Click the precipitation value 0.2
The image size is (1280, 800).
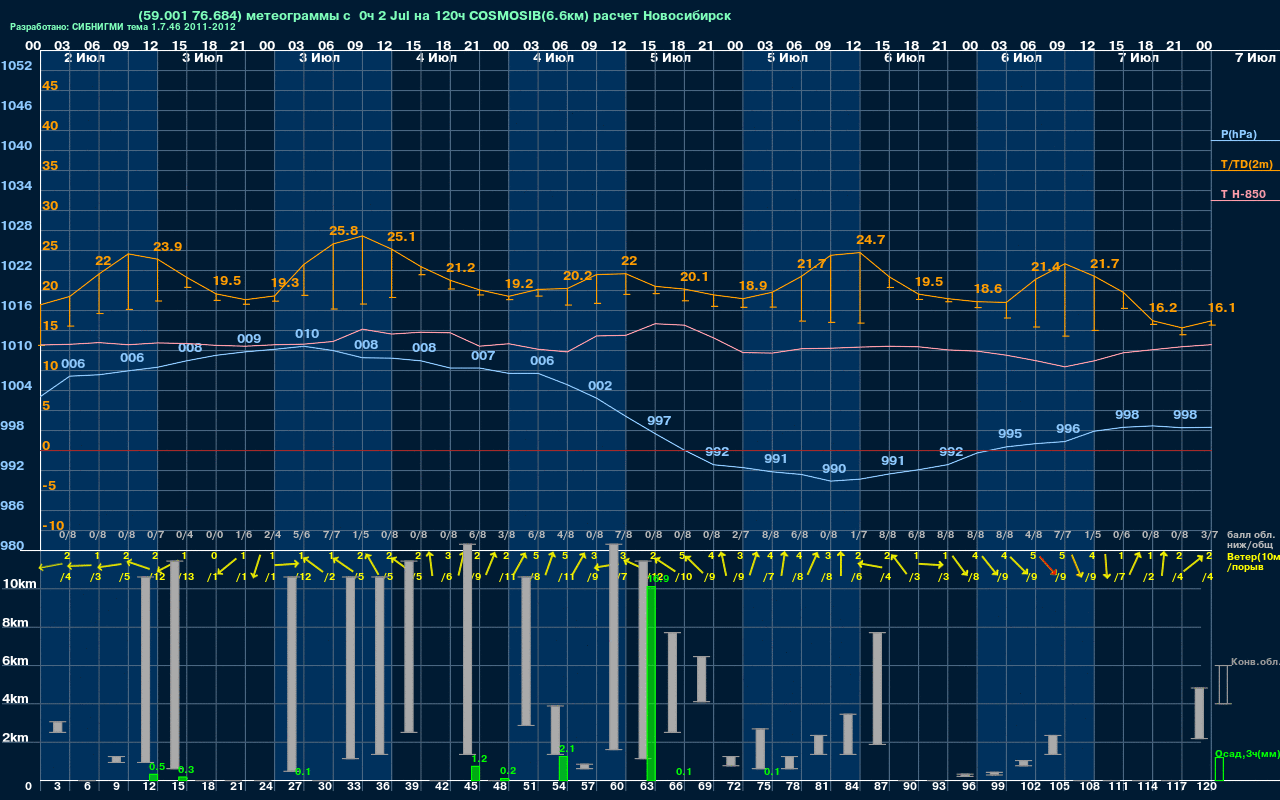click(508, 771)
